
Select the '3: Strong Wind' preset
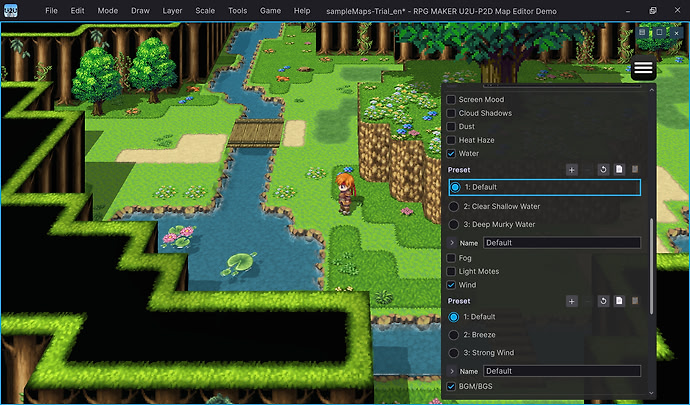pyautogui.click(x=454, y=353)
